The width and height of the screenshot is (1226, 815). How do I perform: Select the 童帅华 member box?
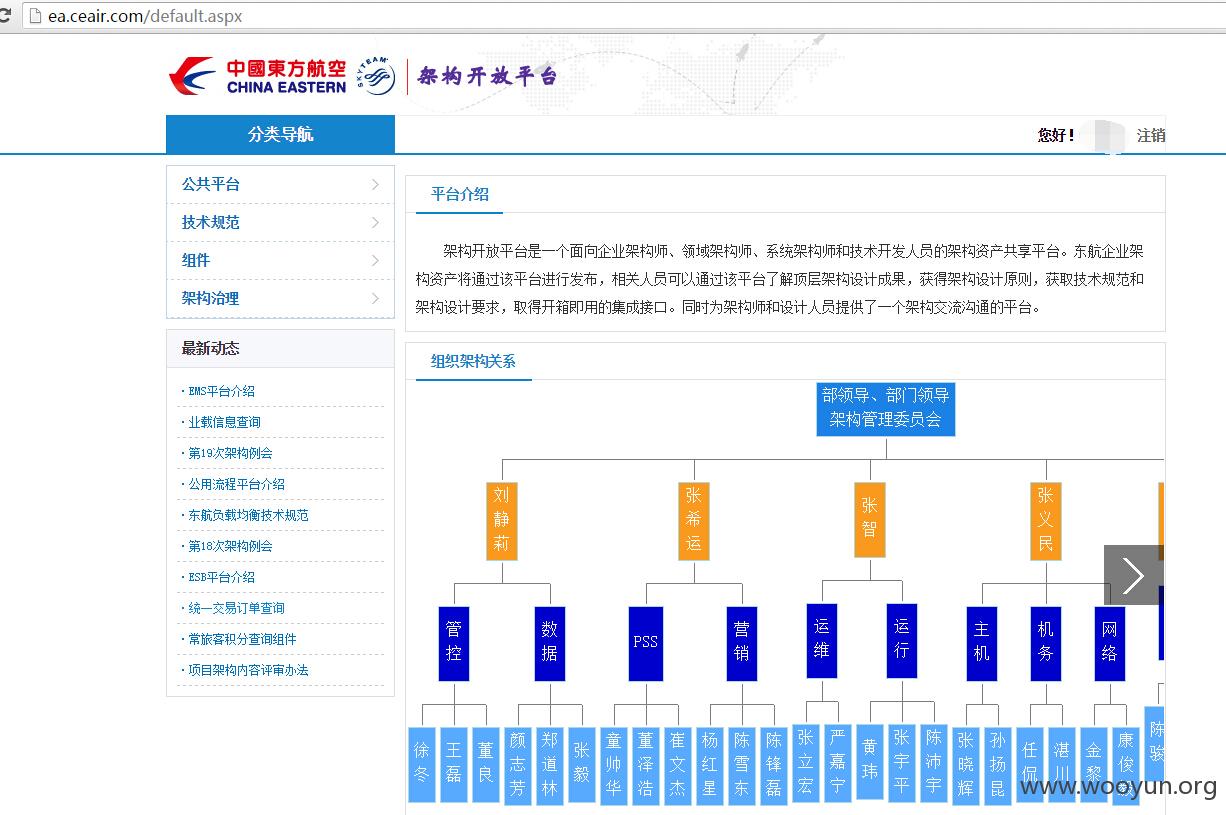[614, 766]
